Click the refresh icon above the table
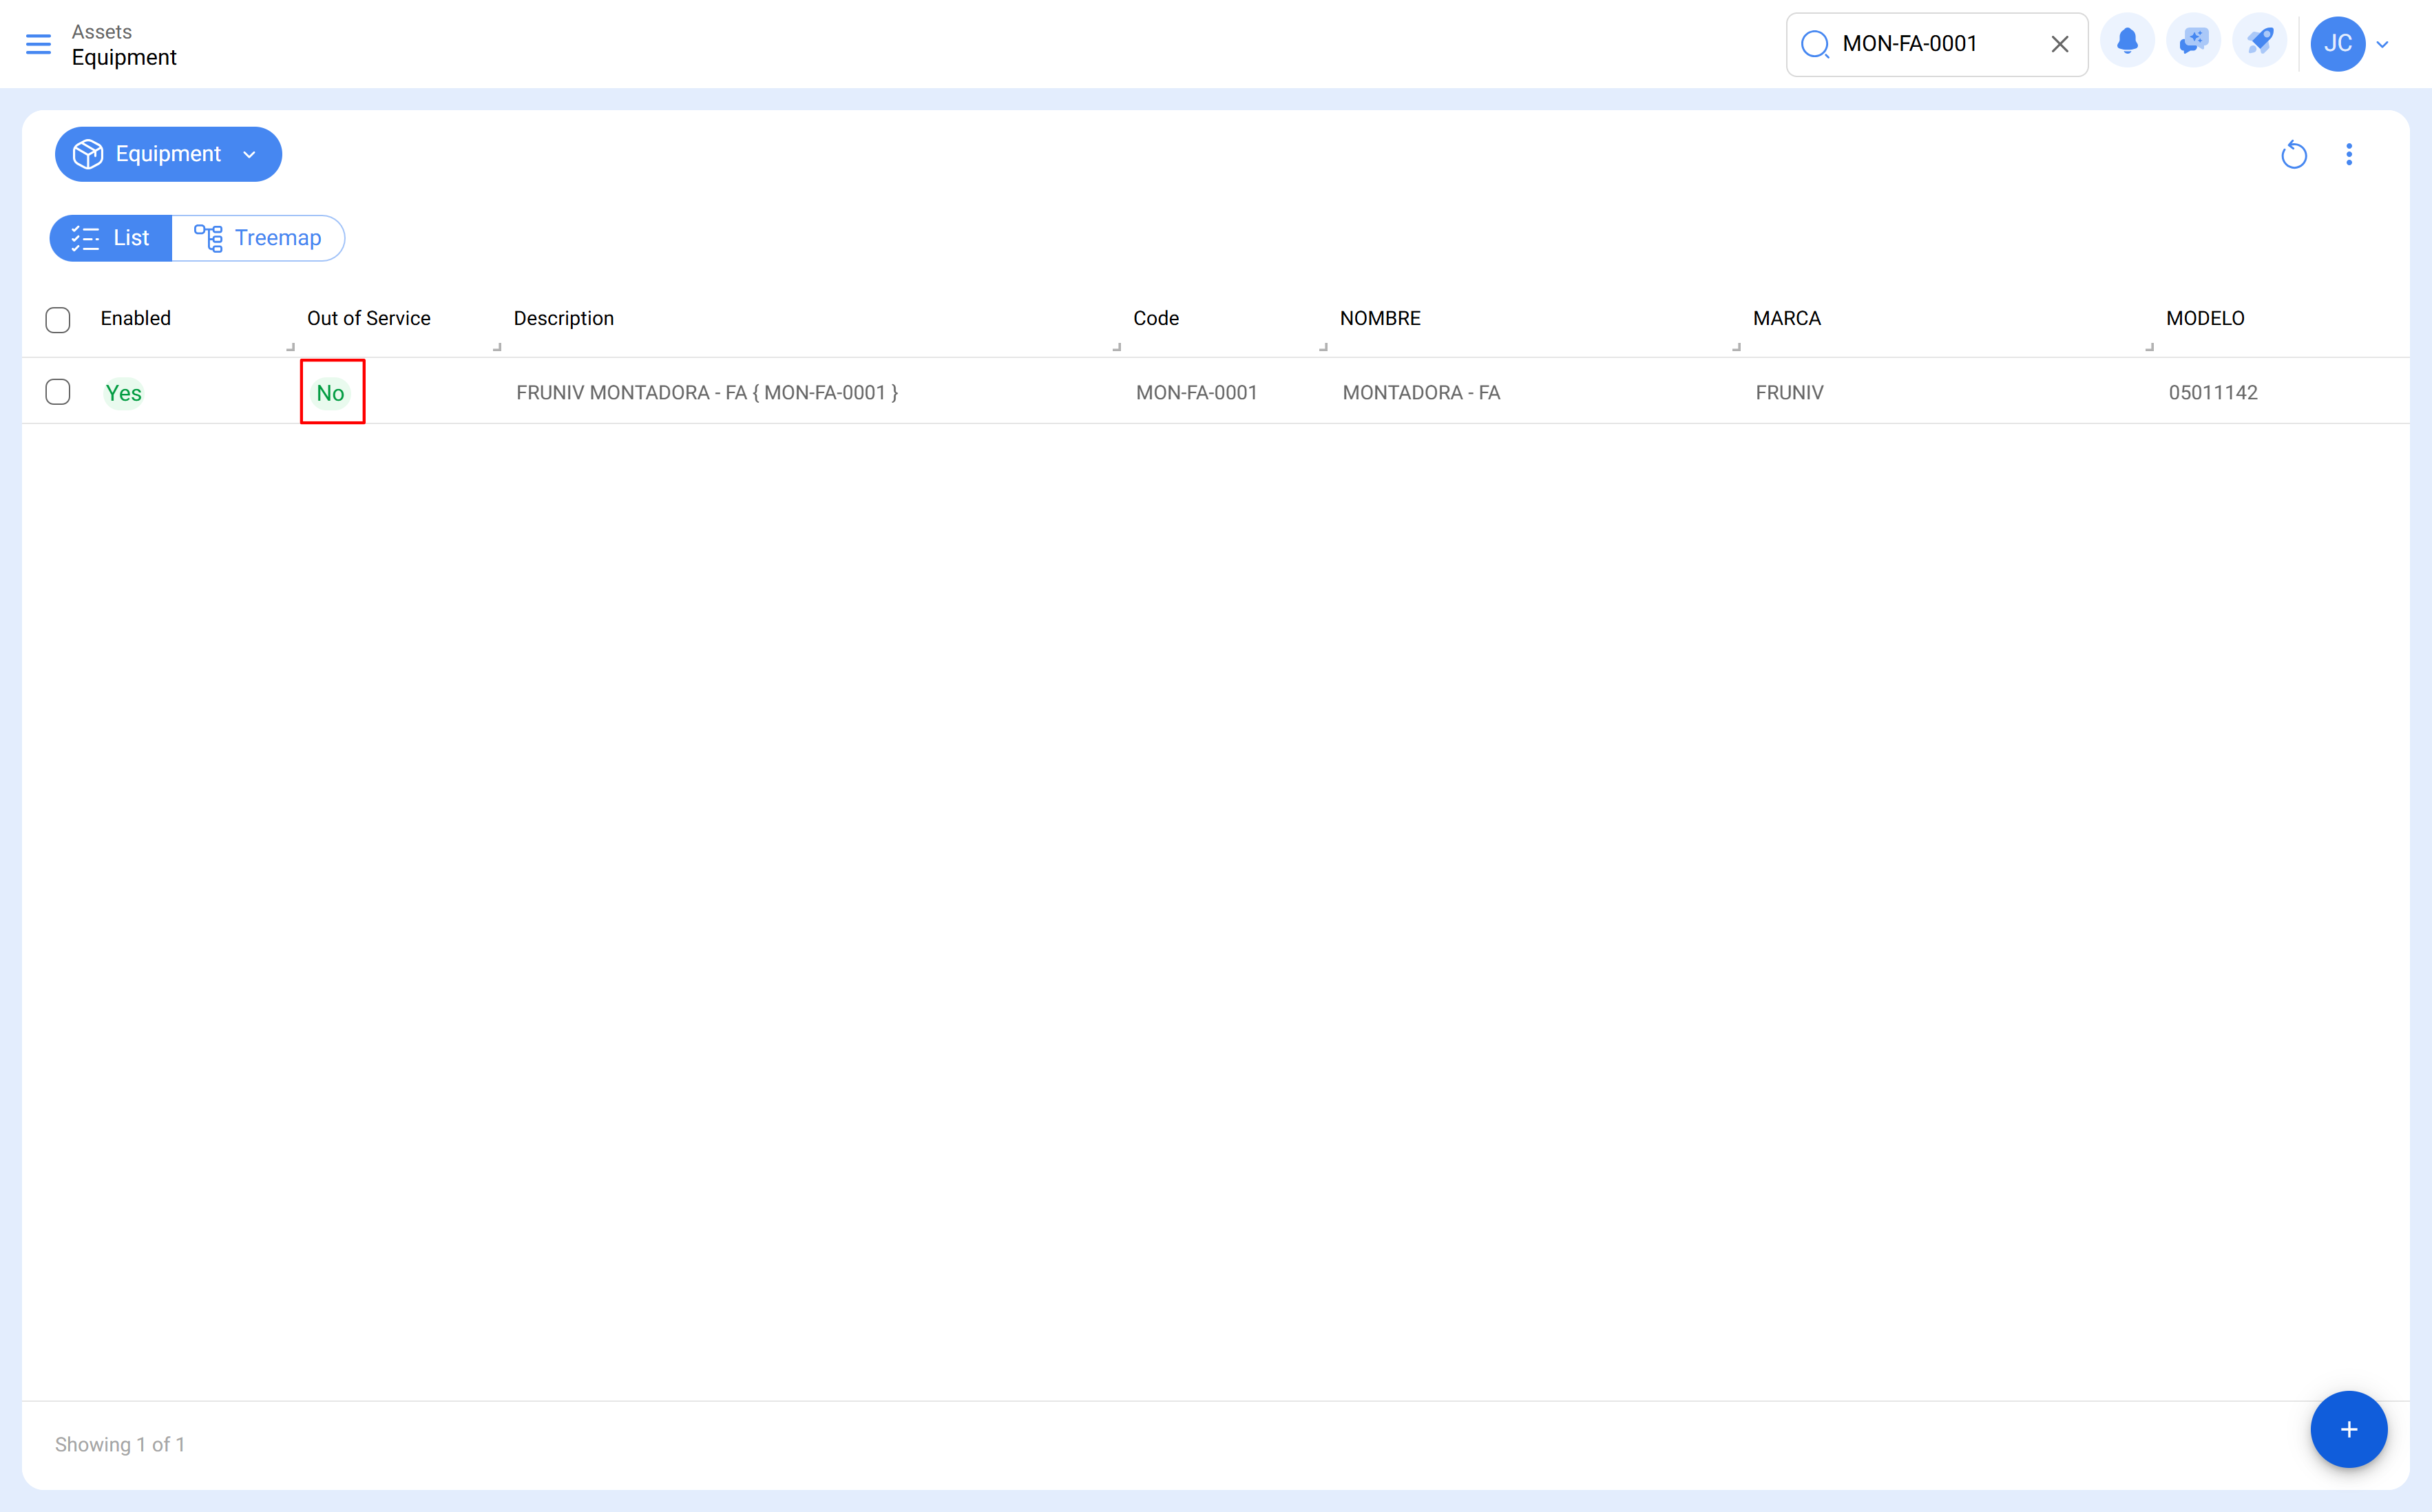The height and width of the screenshot is (1512, 2432). (x=2294, y=154)
